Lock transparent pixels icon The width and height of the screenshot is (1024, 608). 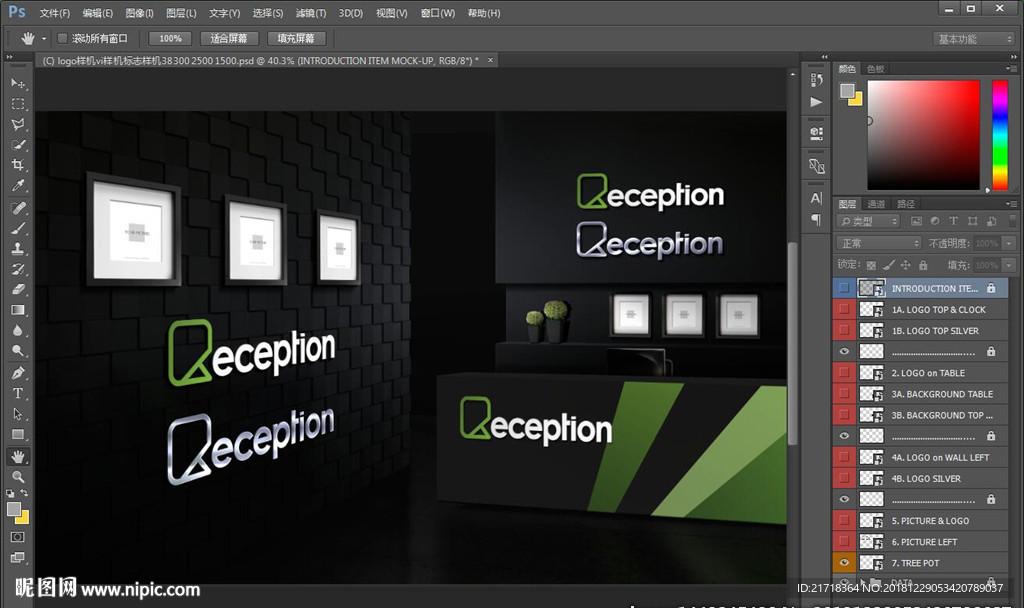pos(871,265)
